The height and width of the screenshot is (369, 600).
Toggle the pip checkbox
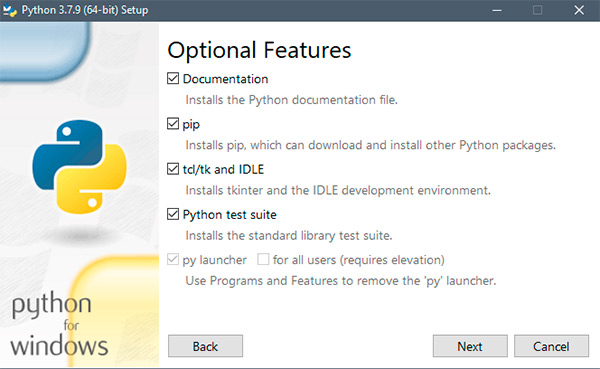tap(173, 124)
